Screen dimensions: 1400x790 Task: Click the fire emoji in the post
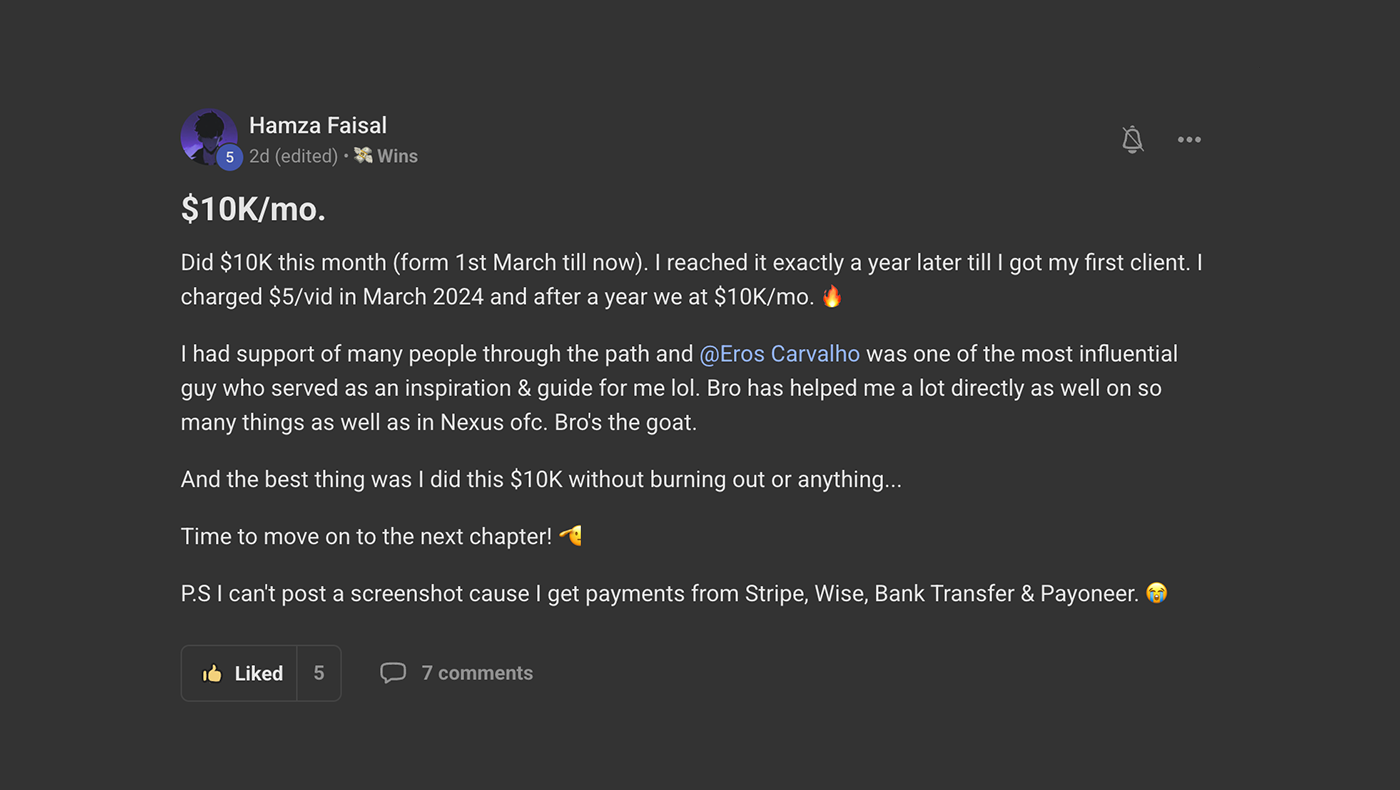(831, 296)
